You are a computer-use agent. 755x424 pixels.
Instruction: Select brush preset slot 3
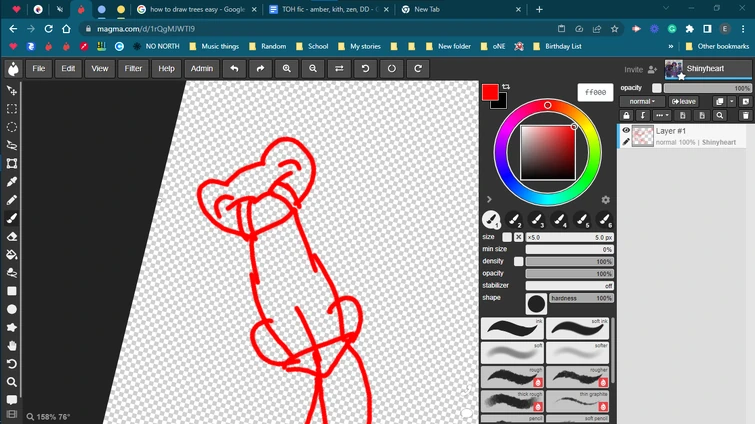(x=536, y=220)
